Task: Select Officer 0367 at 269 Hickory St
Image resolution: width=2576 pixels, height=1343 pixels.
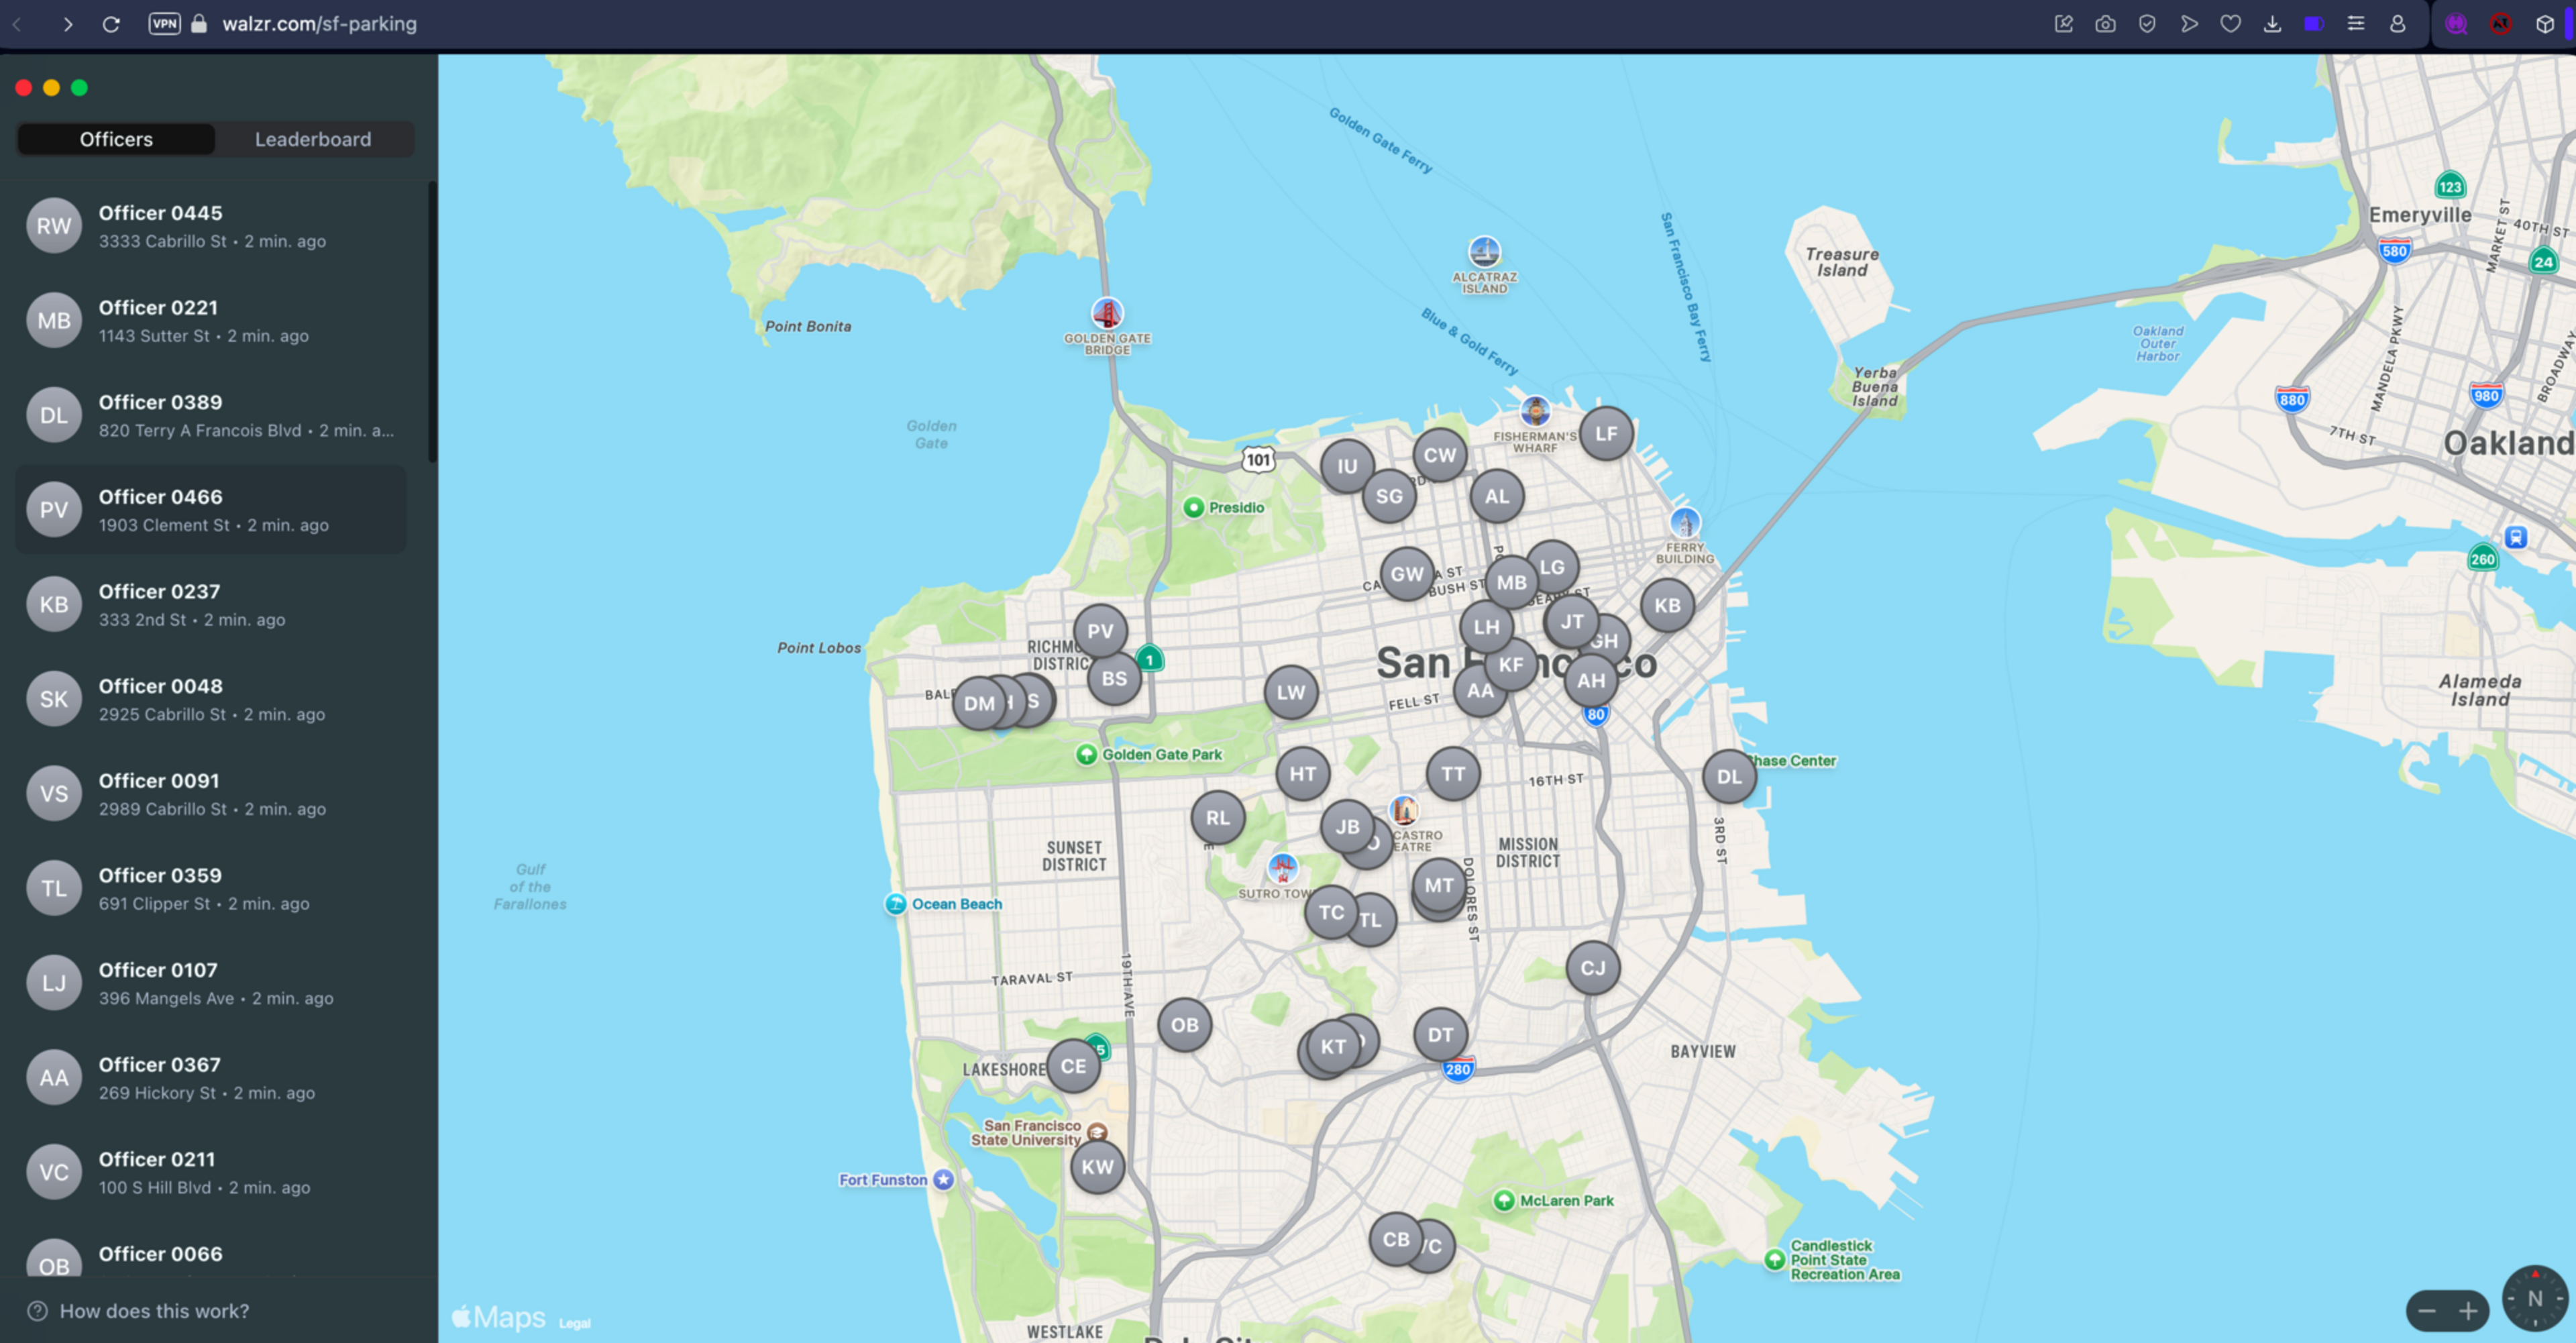Action: (x=212, y=1077)
